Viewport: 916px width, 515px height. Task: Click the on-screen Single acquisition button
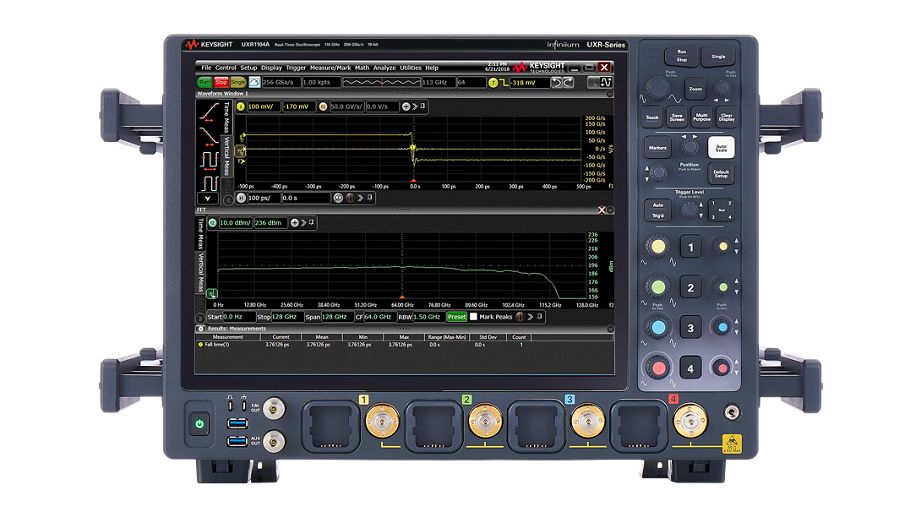coord(238,82)
